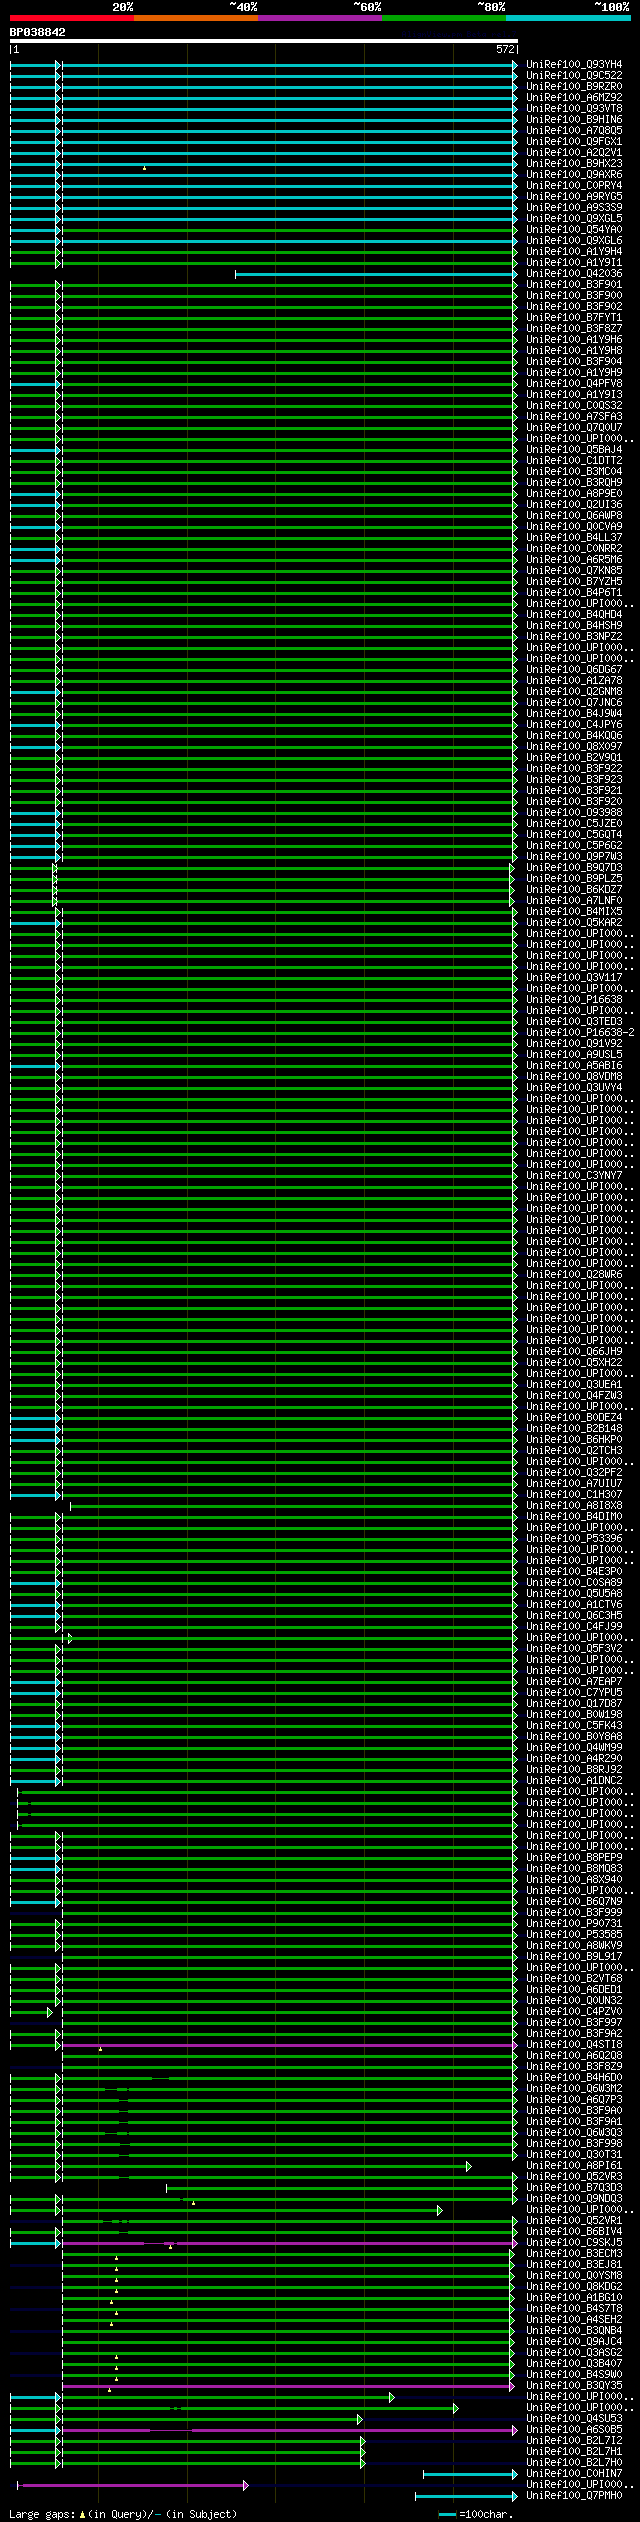This screenshot has height=2522, width=640.
Task: Select label UniRef100_Q2UI36
Action: click(574, 505)
